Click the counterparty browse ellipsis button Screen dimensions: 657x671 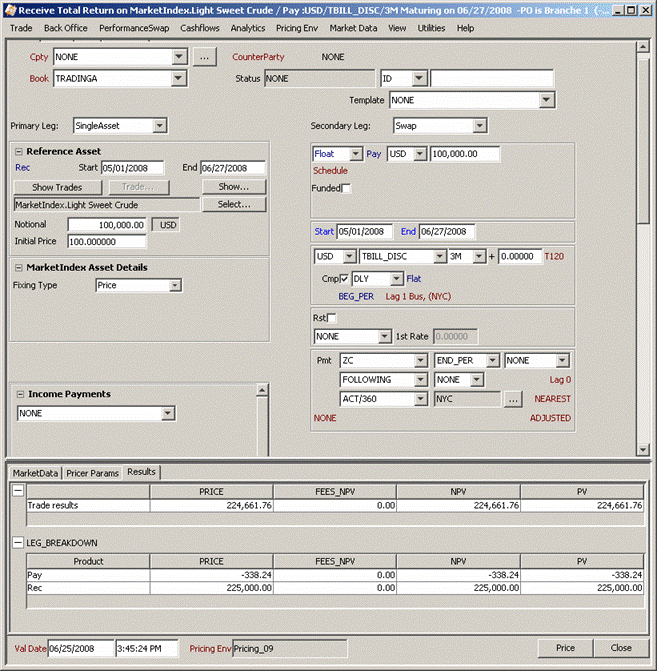pyautogui.click(x=204, y=57)
